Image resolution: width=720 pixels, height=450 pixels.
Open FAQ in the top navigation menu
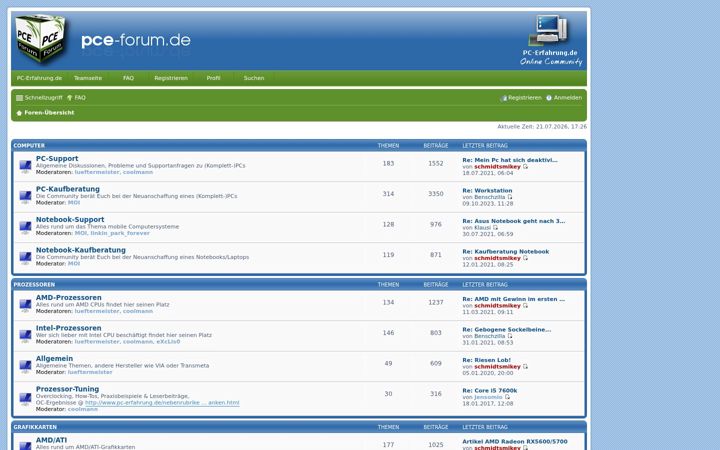[128, 78]
